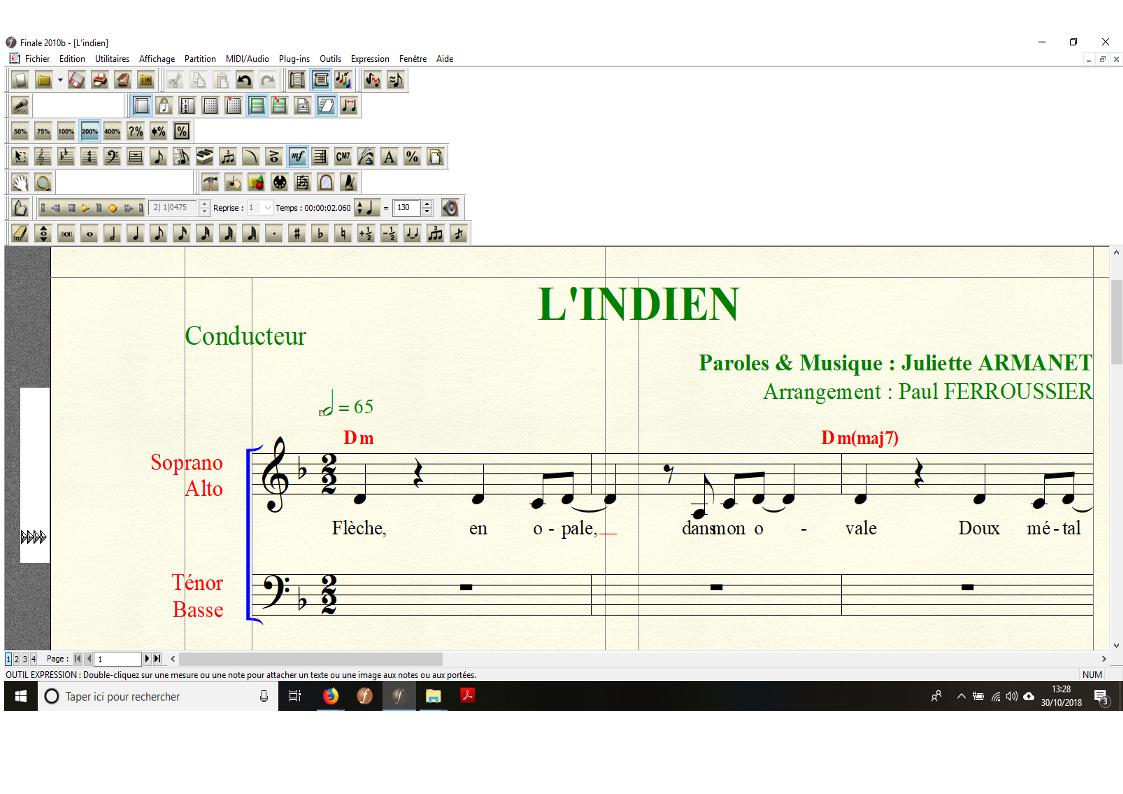Choose the Eraser in the note palette
The width and height of the screenshot is (1123, 794).
pos(19,233)
